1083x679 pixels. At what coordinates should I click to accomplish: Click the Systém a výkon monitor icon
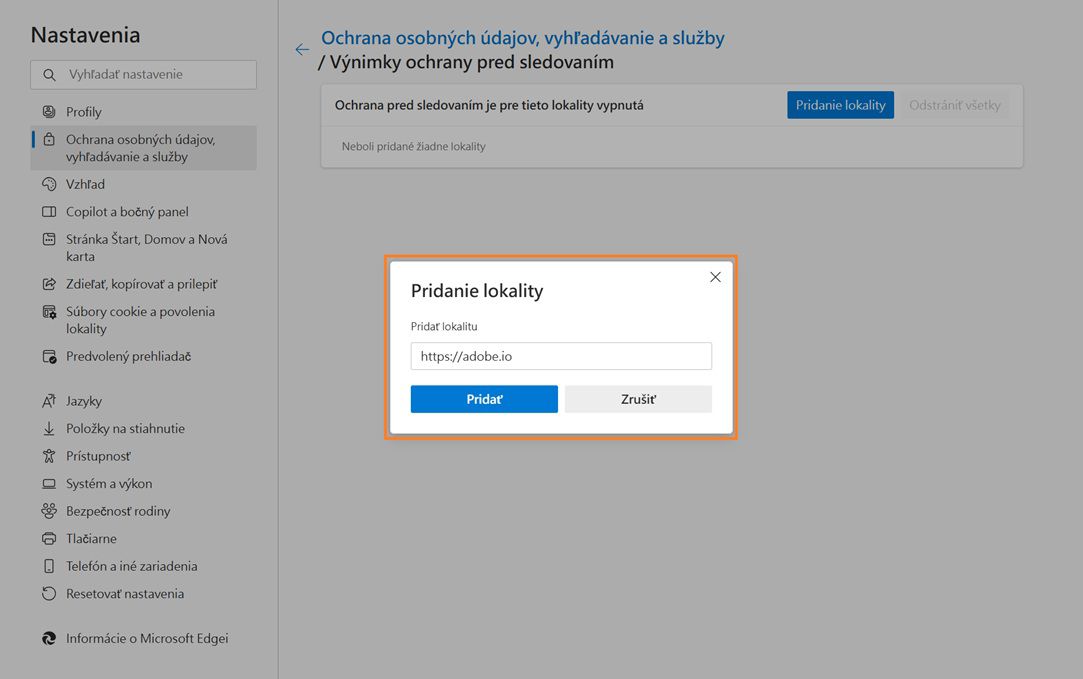tap(47, 483)
